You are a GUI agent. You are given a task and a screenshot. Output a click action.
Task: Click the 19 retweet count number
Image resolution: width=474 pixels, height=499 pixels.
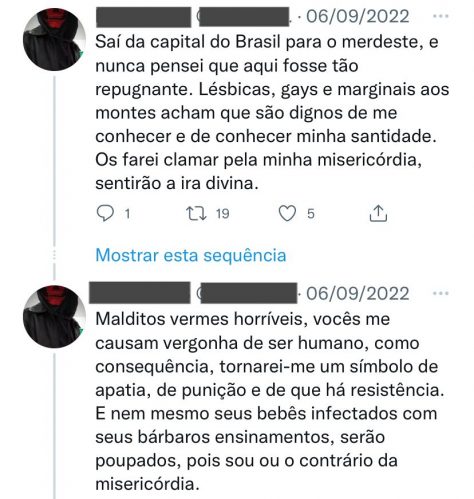click(x=222, y=214)
